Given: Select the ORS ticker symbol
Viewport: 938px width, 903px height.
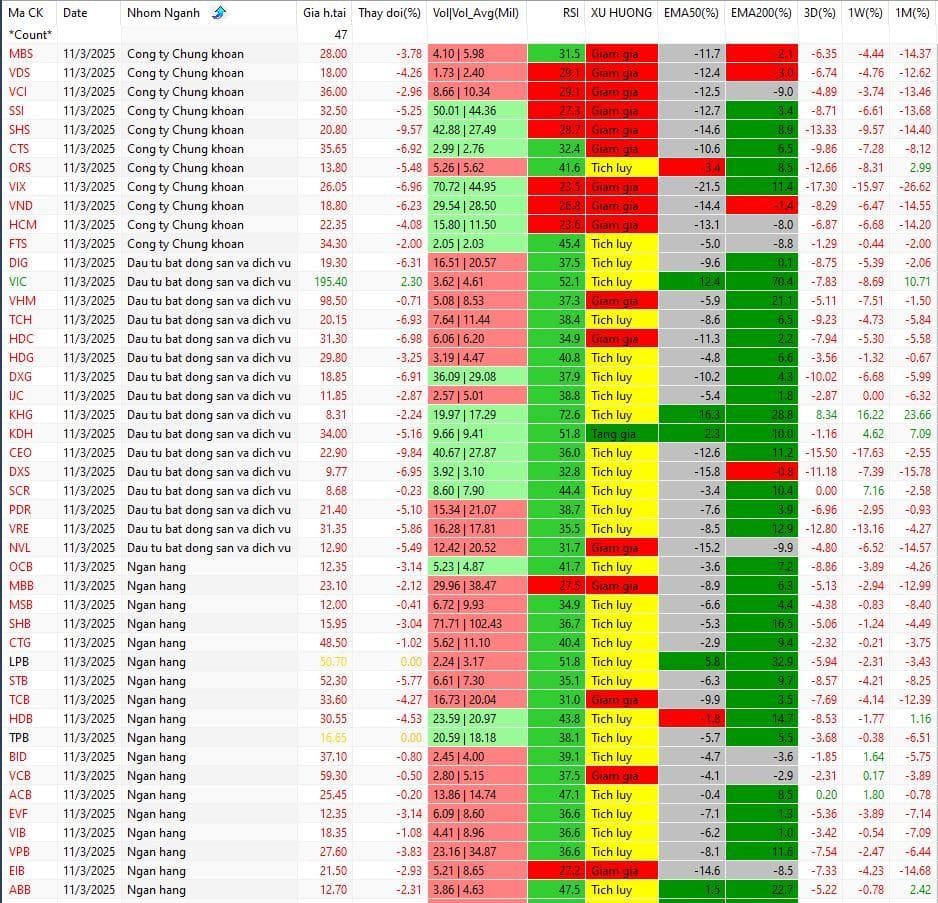Looking at the screenshot, I should coord(20,168).
